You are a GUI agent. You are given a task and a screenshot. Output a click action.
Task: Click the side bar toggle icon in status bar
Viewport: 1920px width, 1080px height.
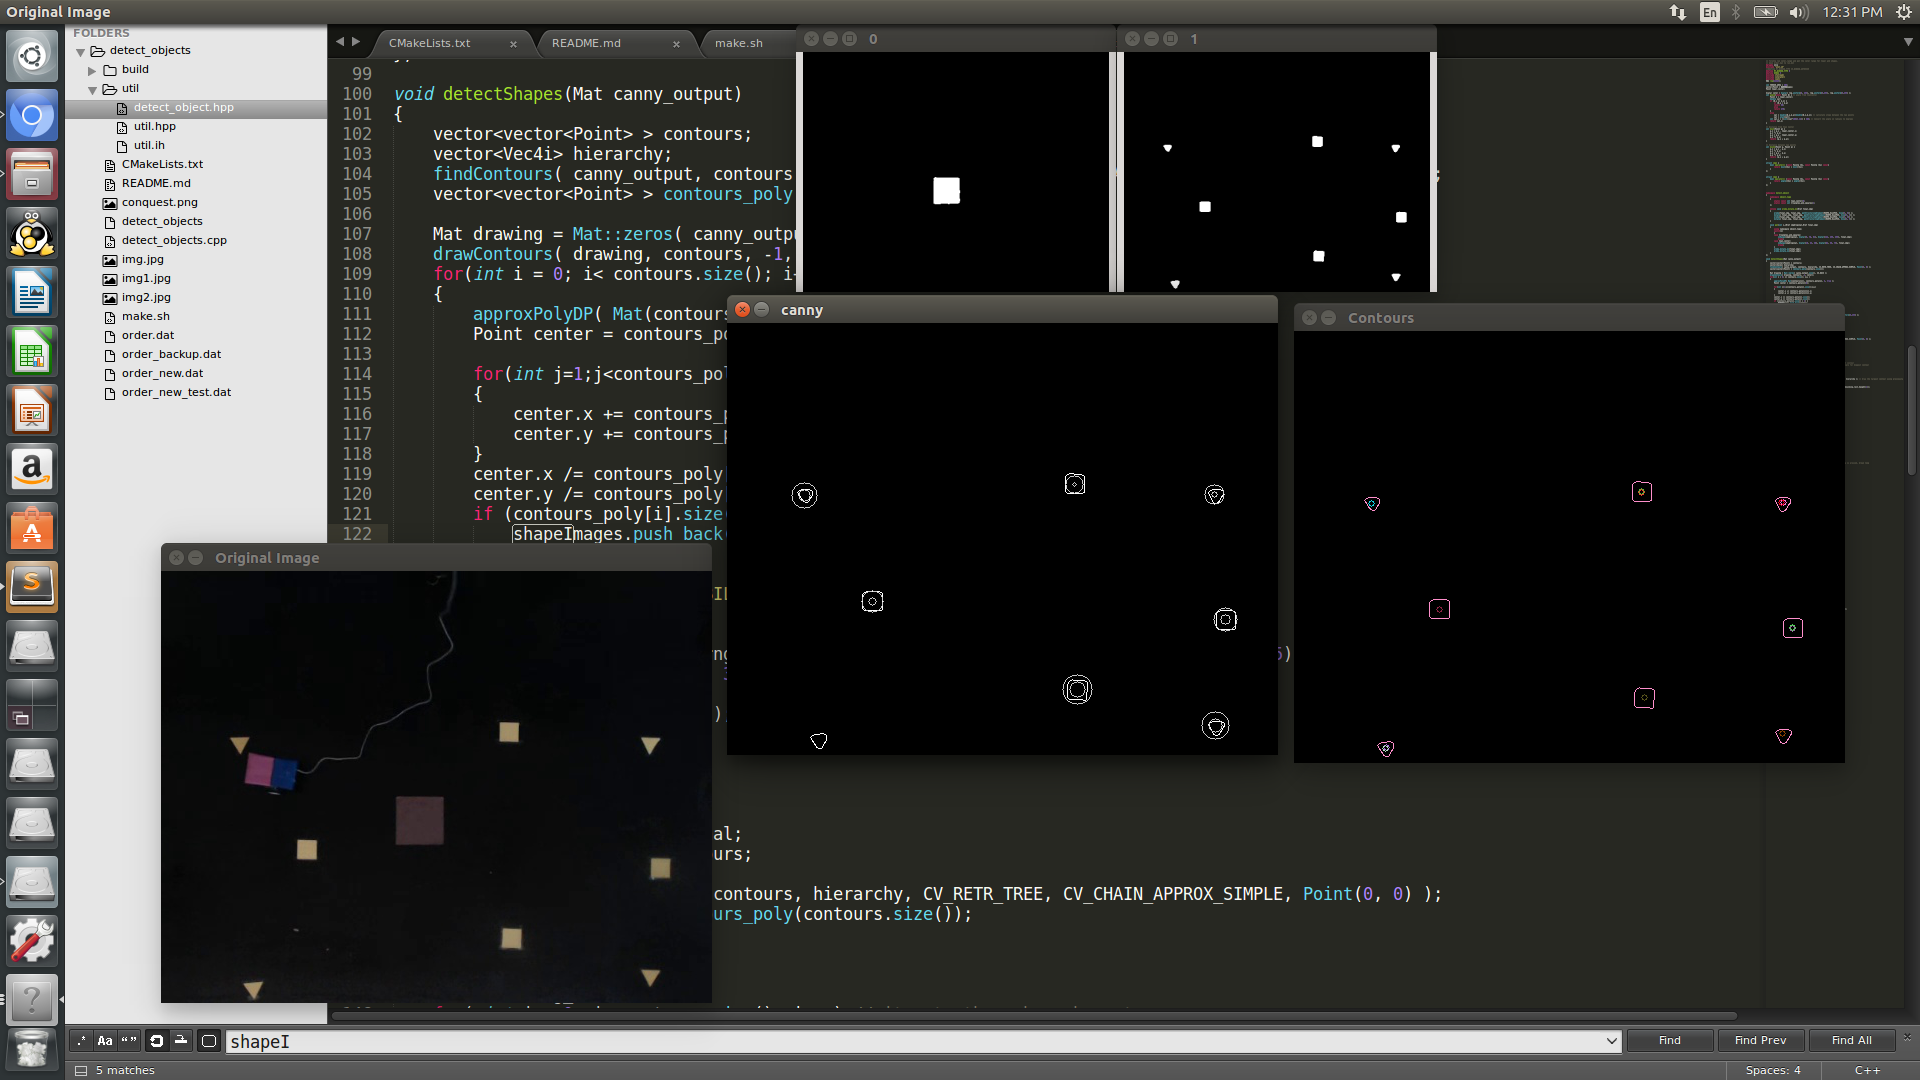[81, 1070]
